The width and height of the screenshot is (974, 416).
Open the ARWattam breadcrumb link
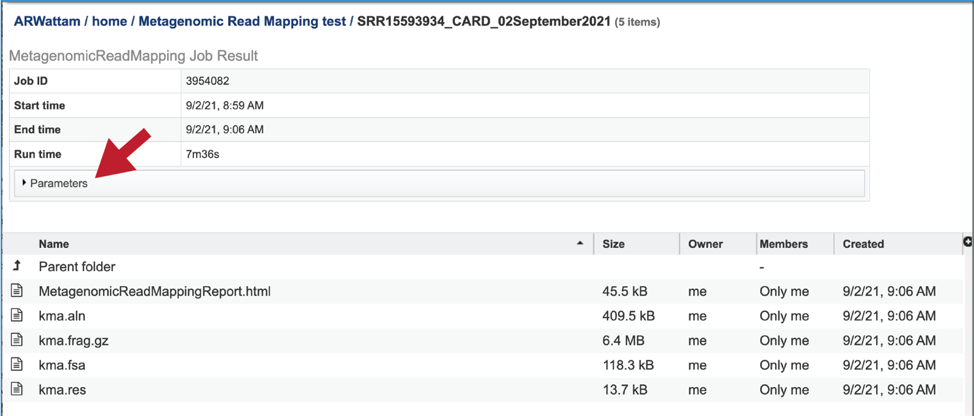50,22
